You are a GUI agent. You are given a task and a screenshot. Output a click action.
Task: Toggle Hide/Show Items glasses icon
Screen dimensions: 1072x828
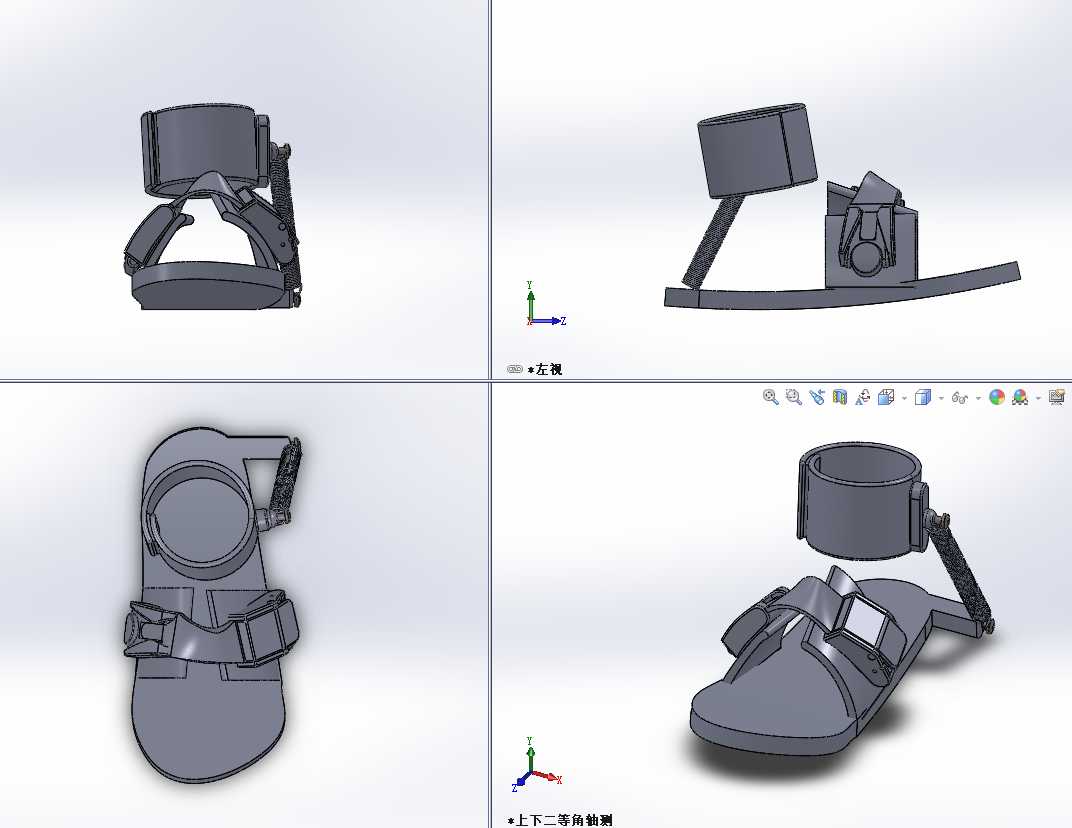pos(958,397)
